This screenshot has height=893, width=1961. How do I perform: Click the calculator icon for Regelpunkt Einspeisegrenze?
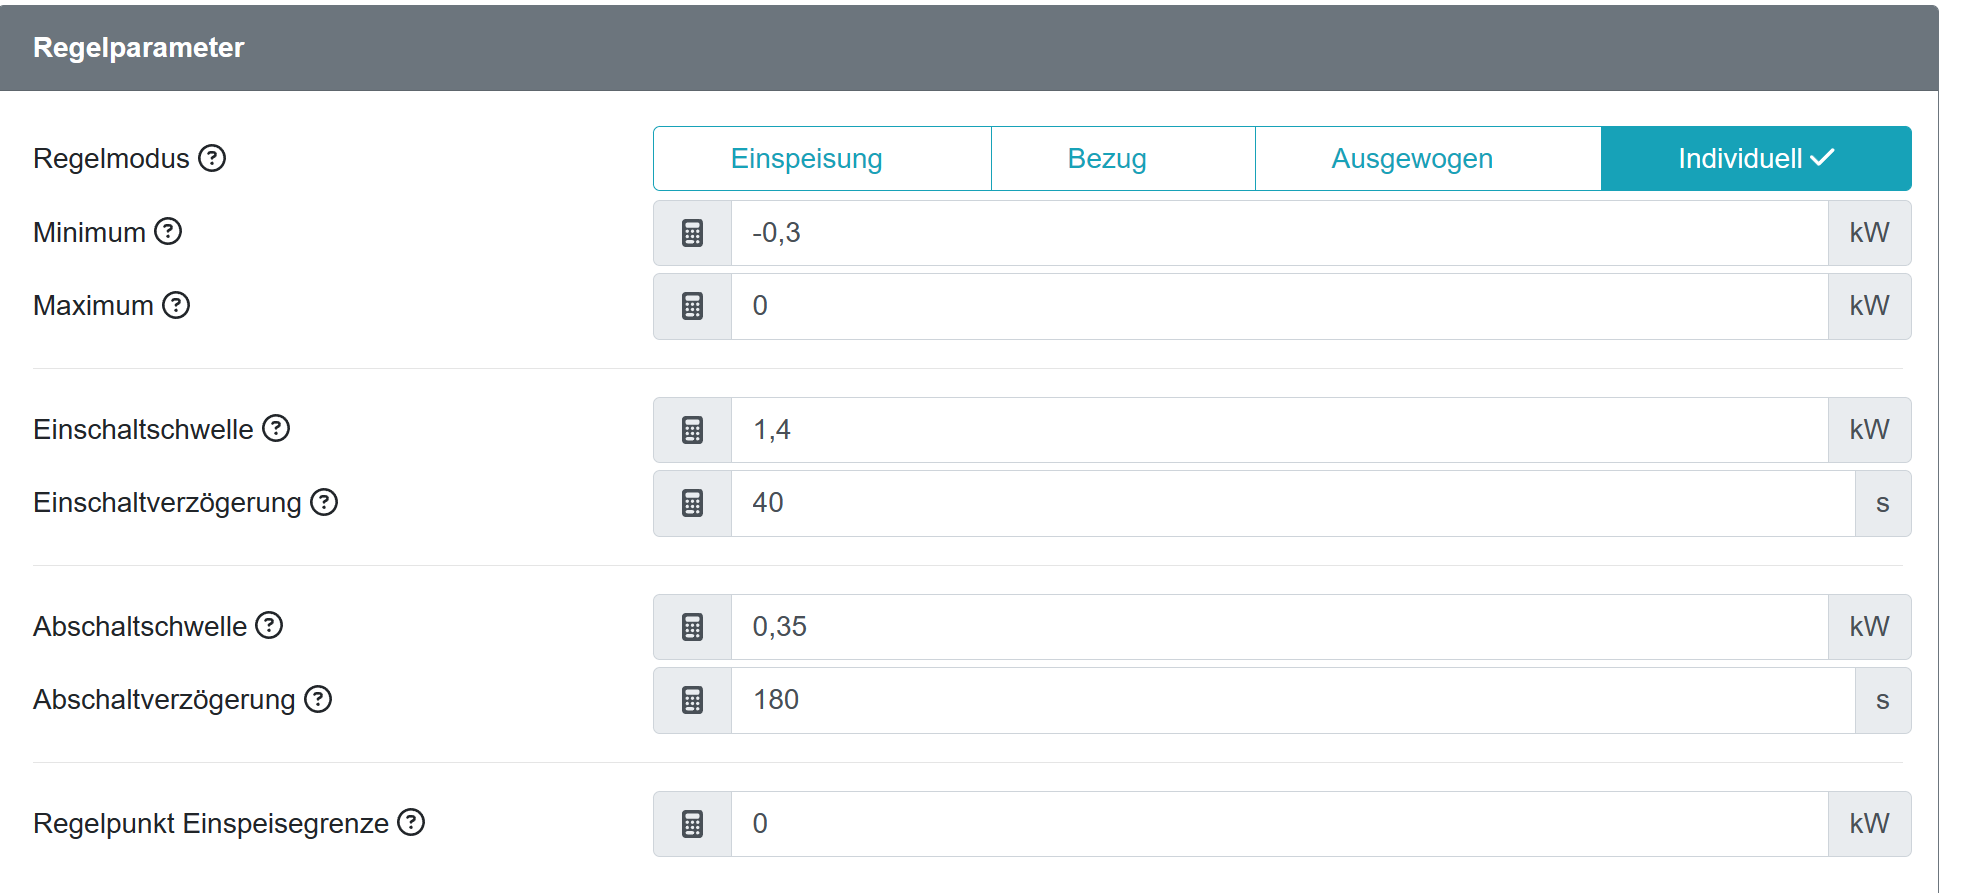(692, 824)
